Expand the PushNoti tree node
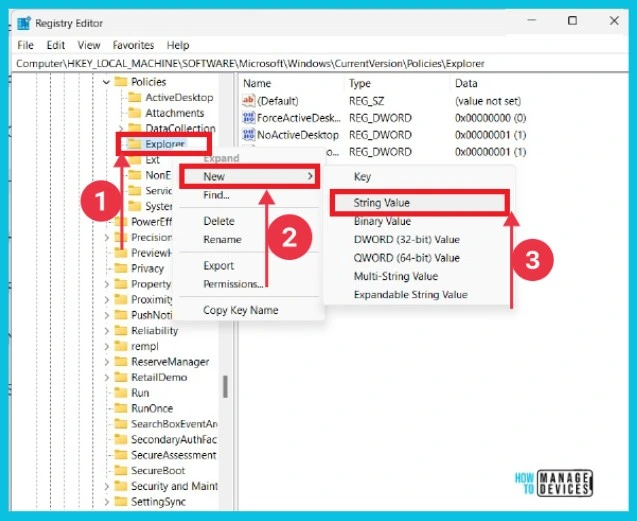The width and height of the screenshot is (637, 521). [106, 315]
